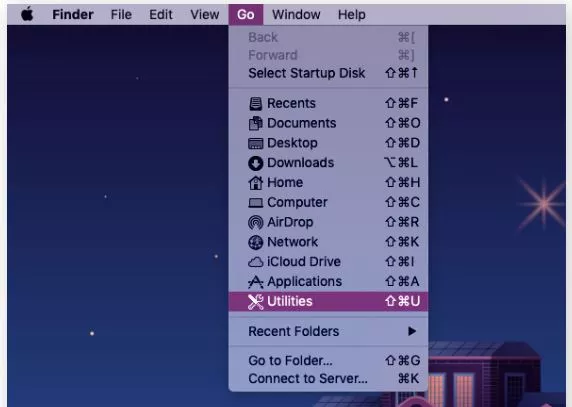Click the Desktop icon in Go menu
This screenshot has height=407, width=572.
click(x=255, y=143)
